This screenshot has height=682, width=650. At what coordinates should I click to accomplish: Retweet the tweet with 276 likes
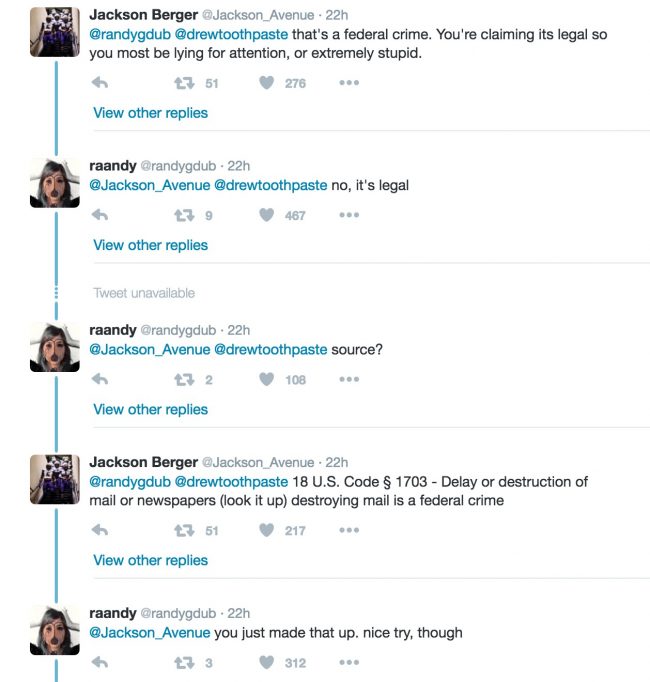184,83
